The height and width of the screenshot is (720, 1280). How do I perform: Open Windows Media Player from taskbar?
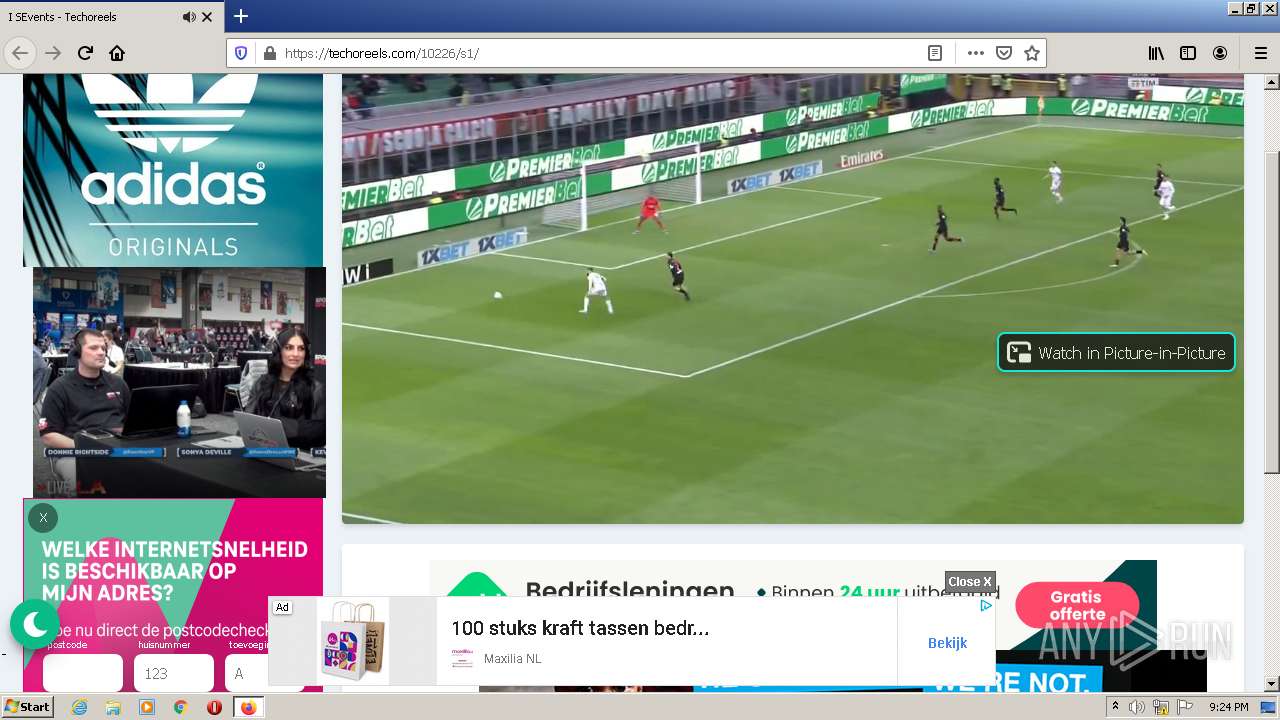coord(147,707)
